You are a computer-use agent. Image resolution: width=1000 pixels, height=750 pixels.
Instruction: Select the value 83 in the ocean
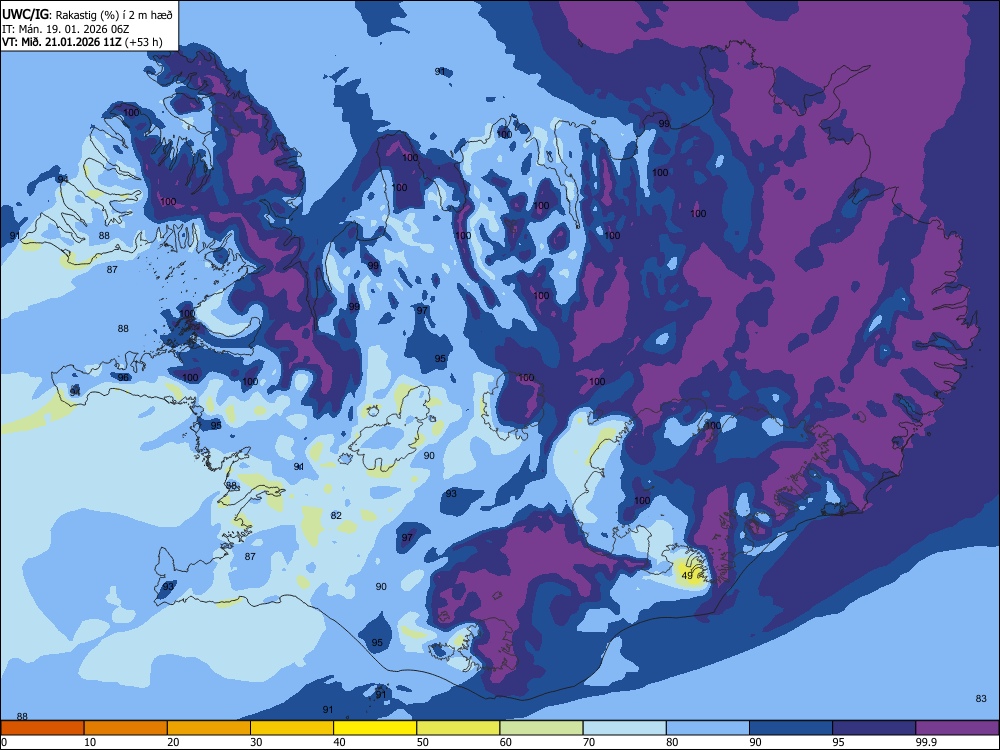pos(981,698)
